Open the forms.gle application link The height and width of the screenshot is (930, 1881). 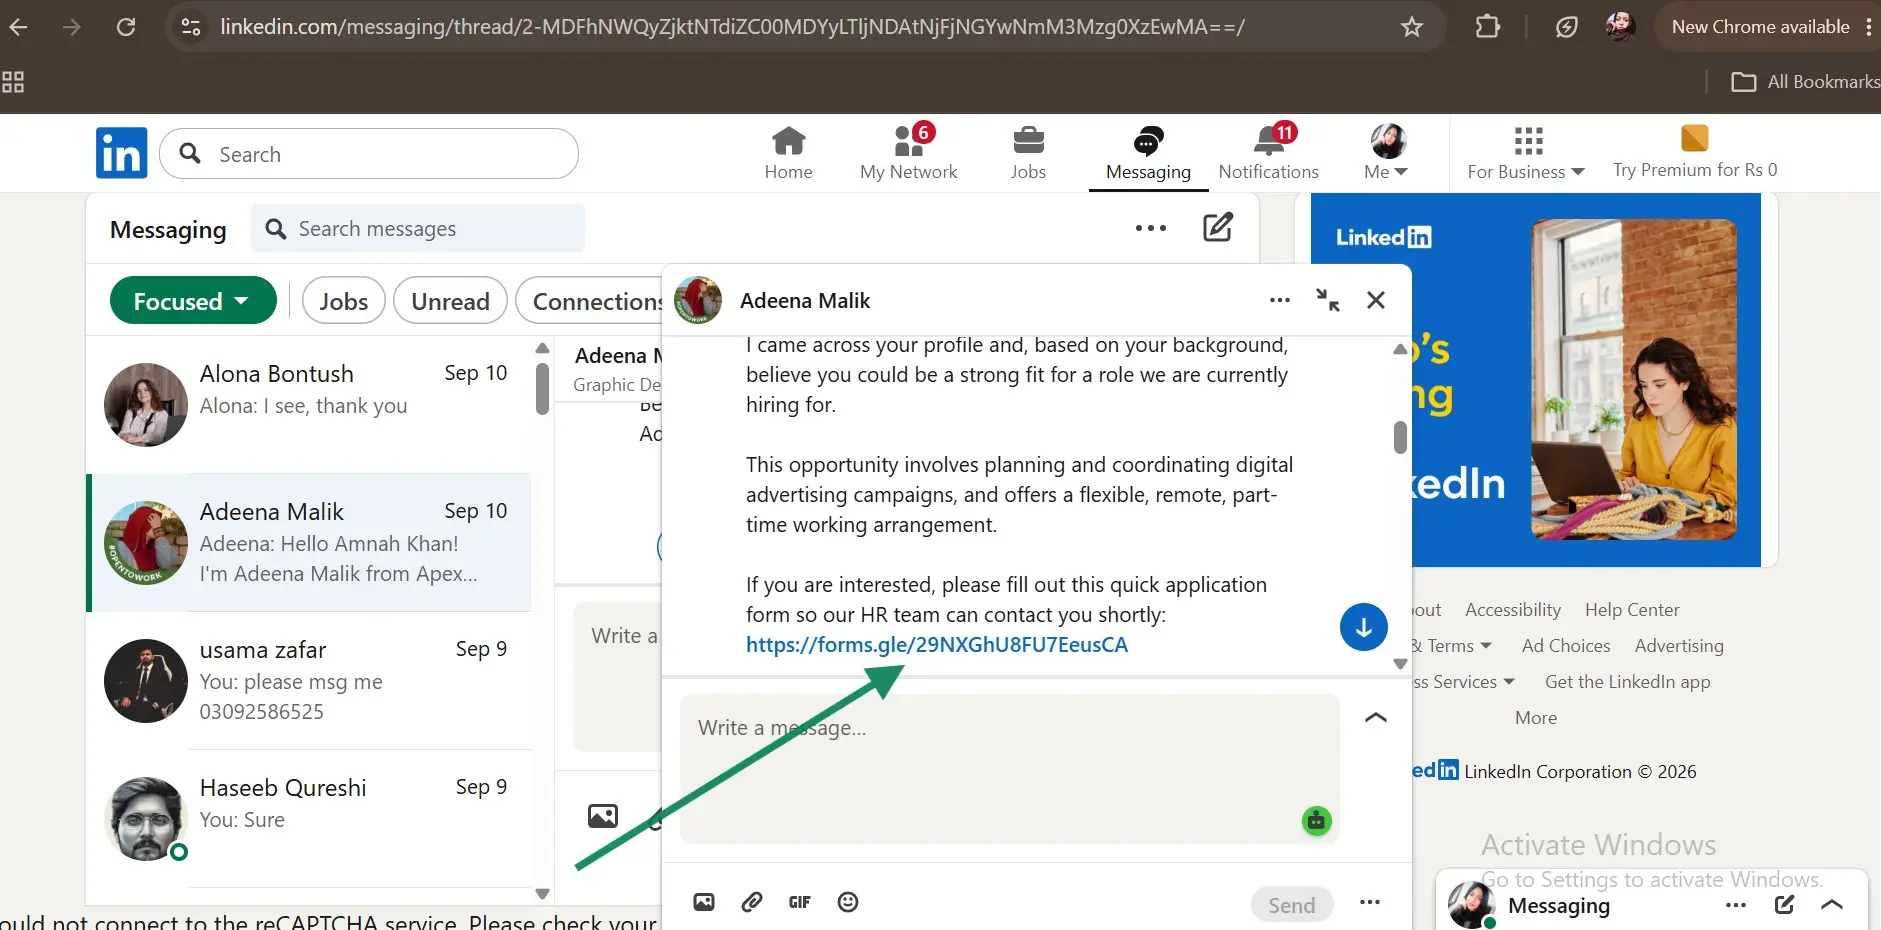pyautogui.click(x=937, y=645)
